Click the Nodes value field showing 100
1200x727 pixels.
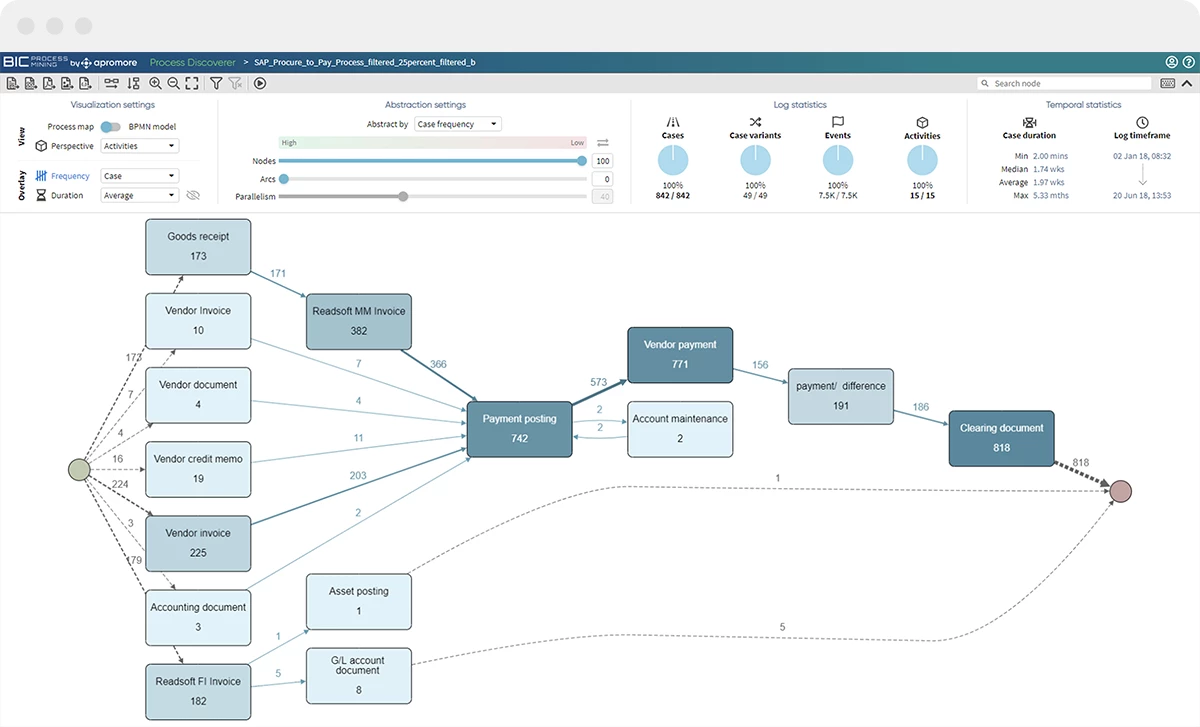pyautogui.click(x=602, y=160)
